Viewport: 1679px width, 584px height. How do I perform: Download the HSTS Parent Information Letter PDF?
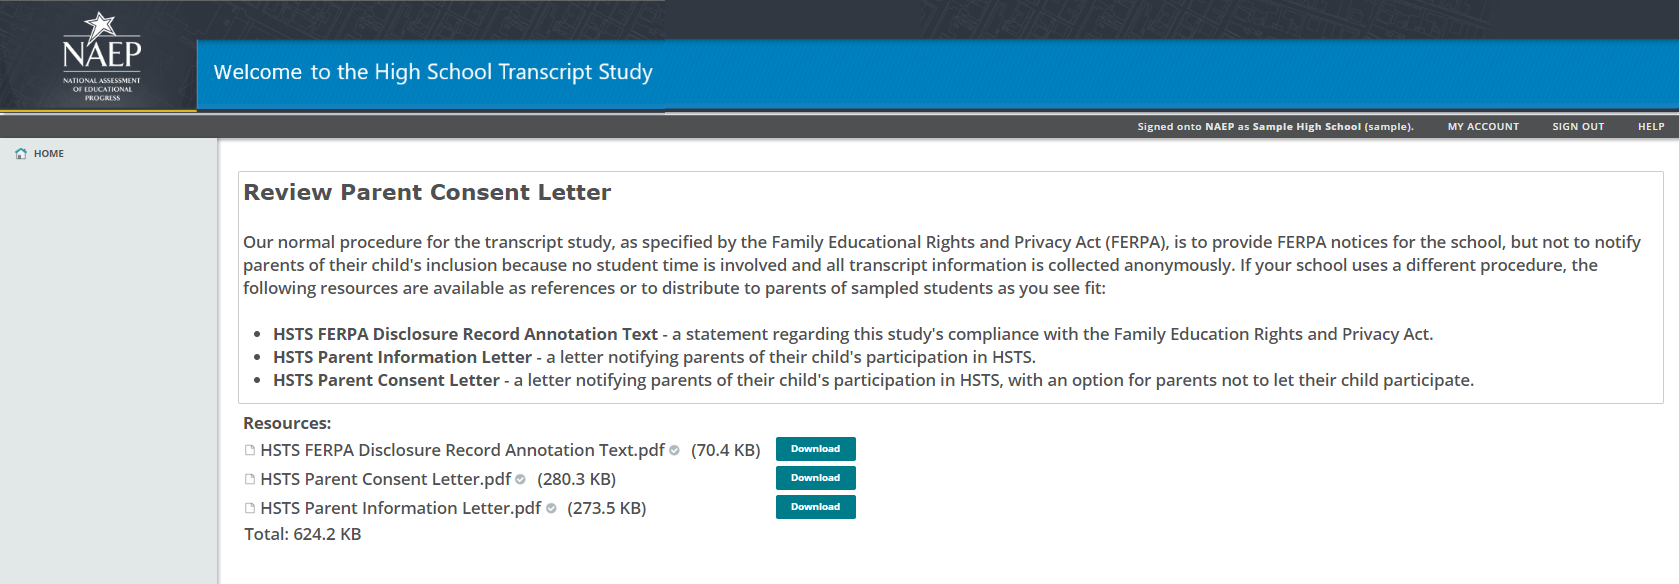(x=815, y=507)
